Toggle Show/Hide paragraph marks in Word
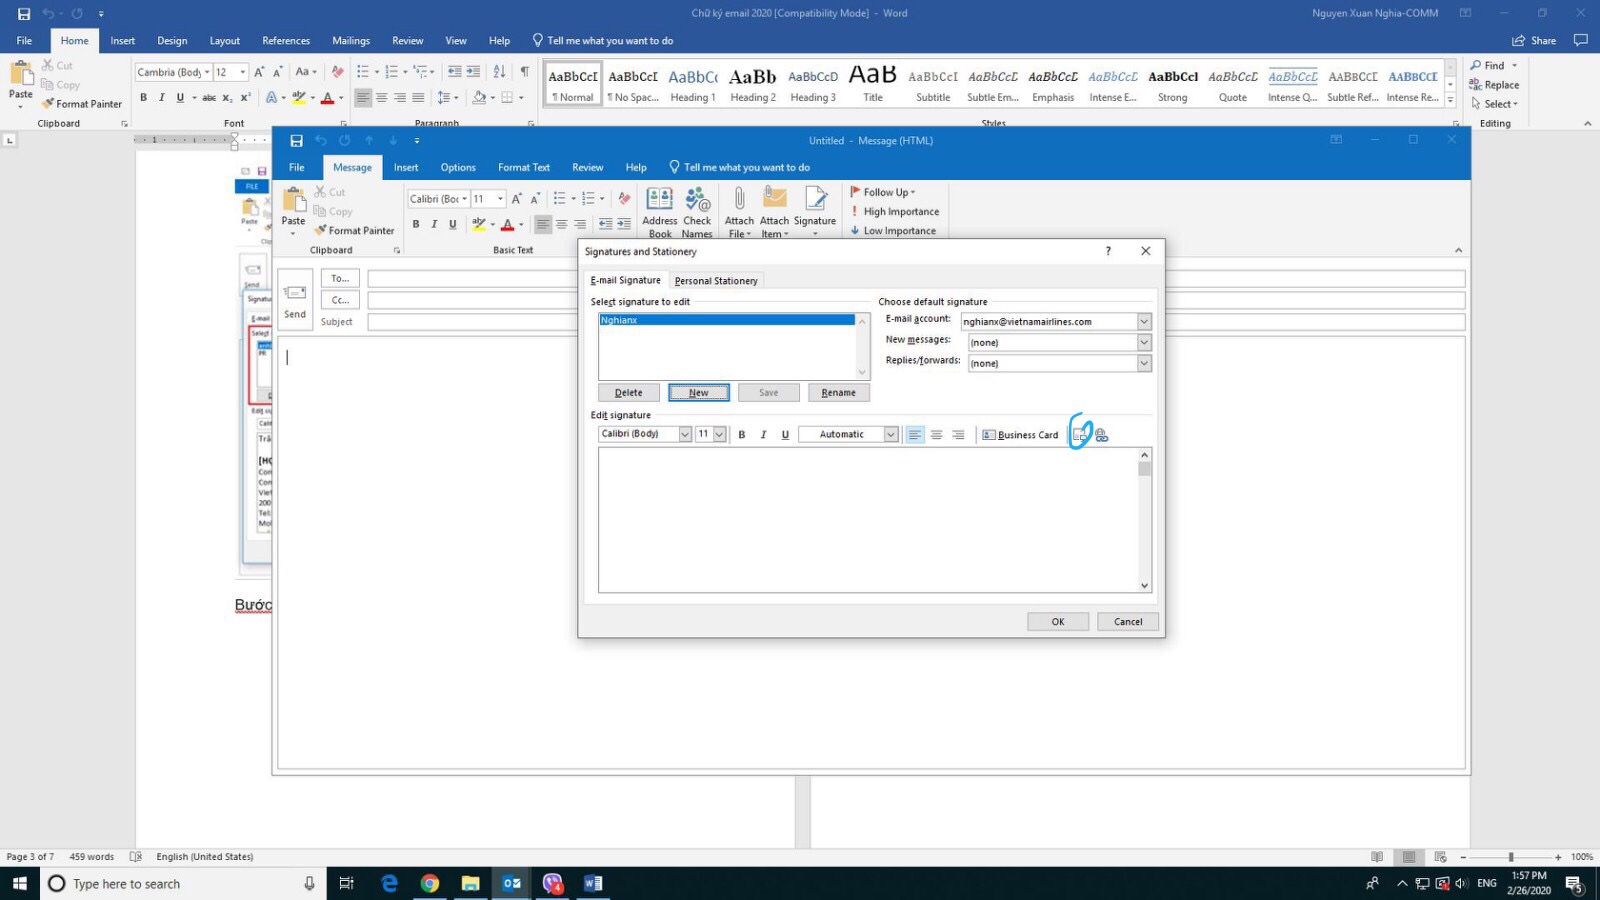The image size is (1600, 900). pos(524,71)
